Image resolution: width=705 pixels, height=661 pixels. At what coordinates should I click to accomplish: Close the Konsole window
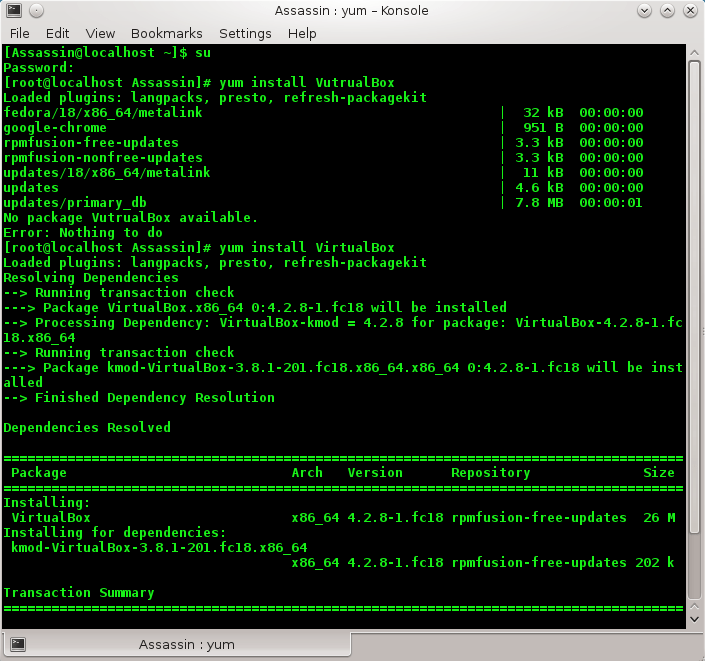[x=690, y=10]
